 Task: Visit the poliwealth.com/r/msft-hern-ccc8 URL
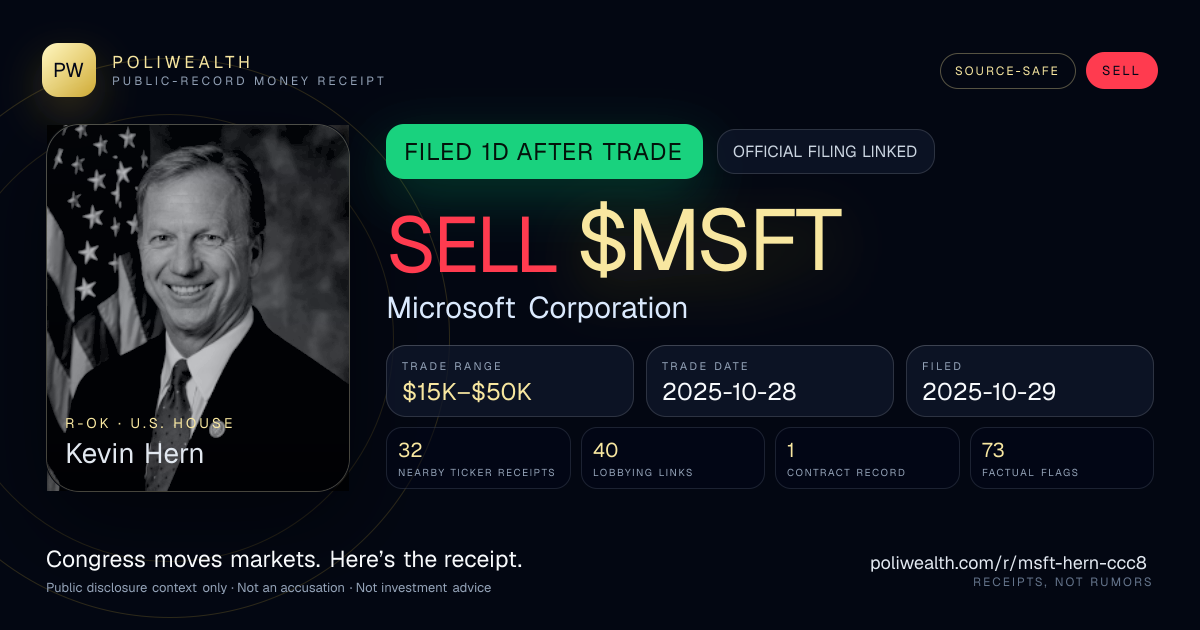1008,563
